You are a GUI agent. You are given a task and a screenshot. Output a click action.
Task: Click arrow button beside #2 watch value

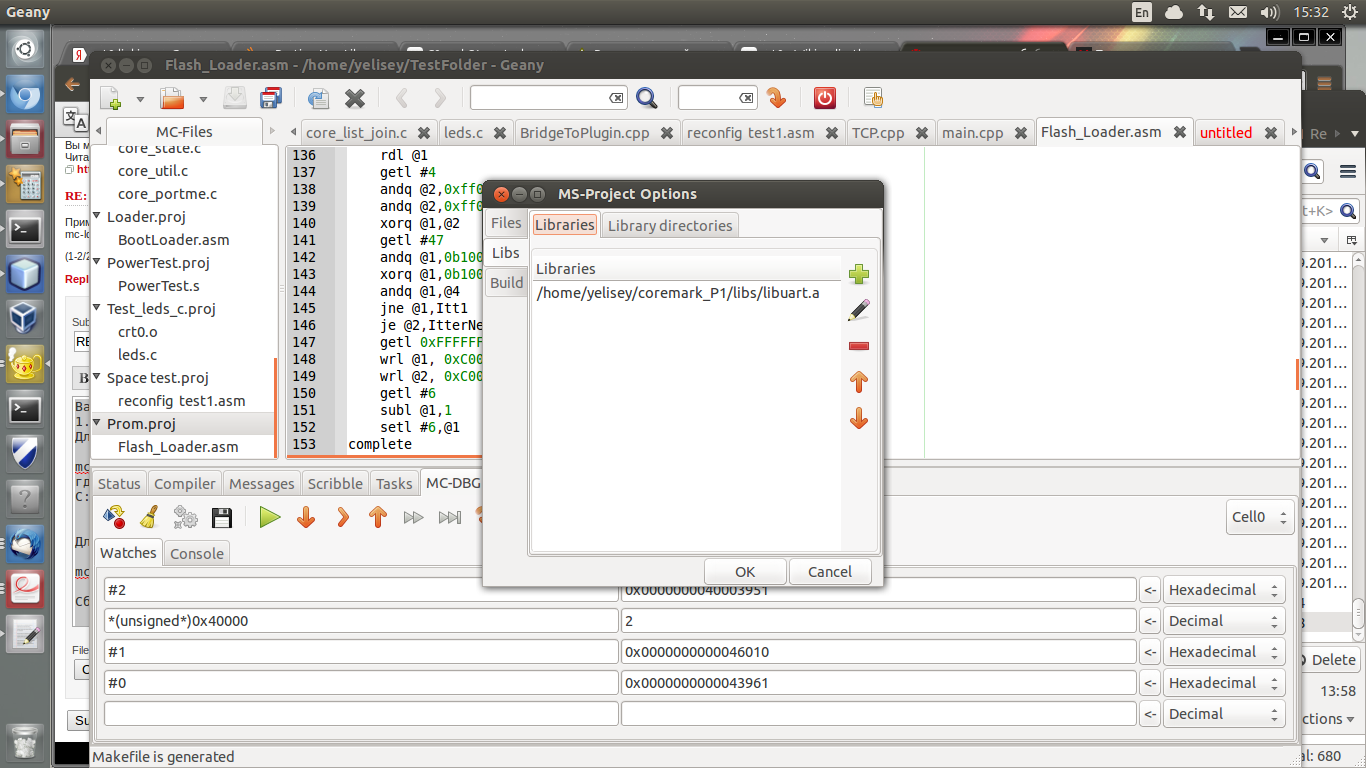coord(1150,590)
